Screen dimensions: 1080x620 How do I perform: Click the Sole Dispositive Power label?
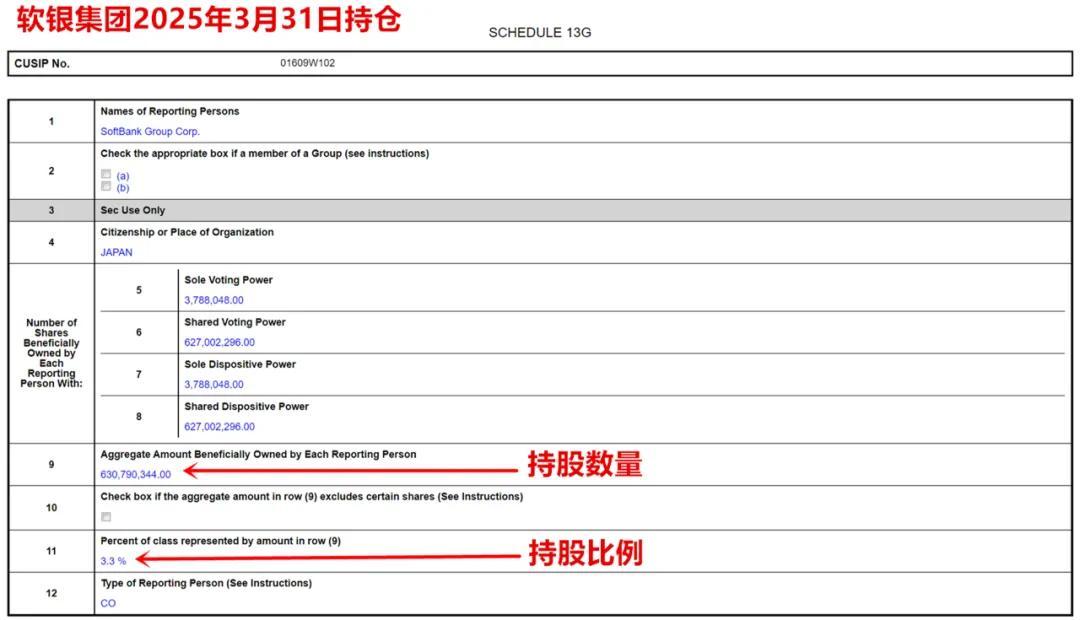tap(240, 364)
